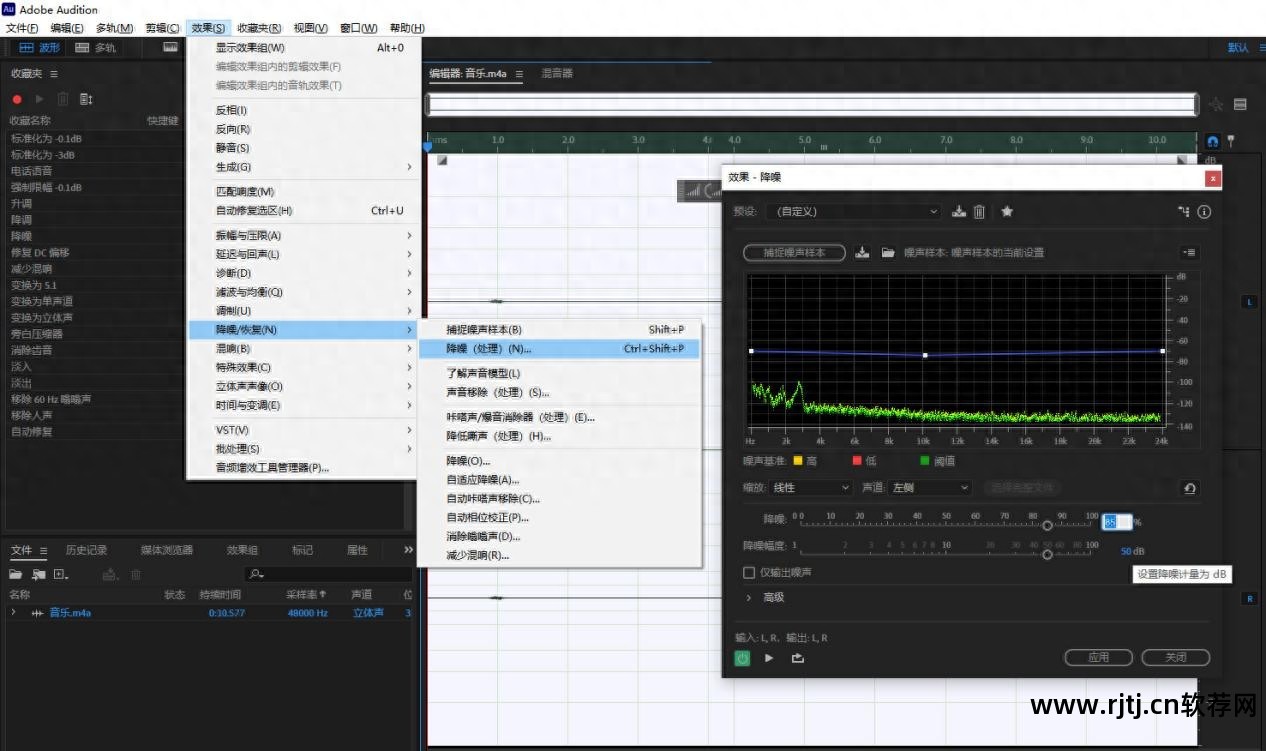This screenshot has width=1266, height=751.
Task: Toggle the green effect power button
Action: click(742, 658)
